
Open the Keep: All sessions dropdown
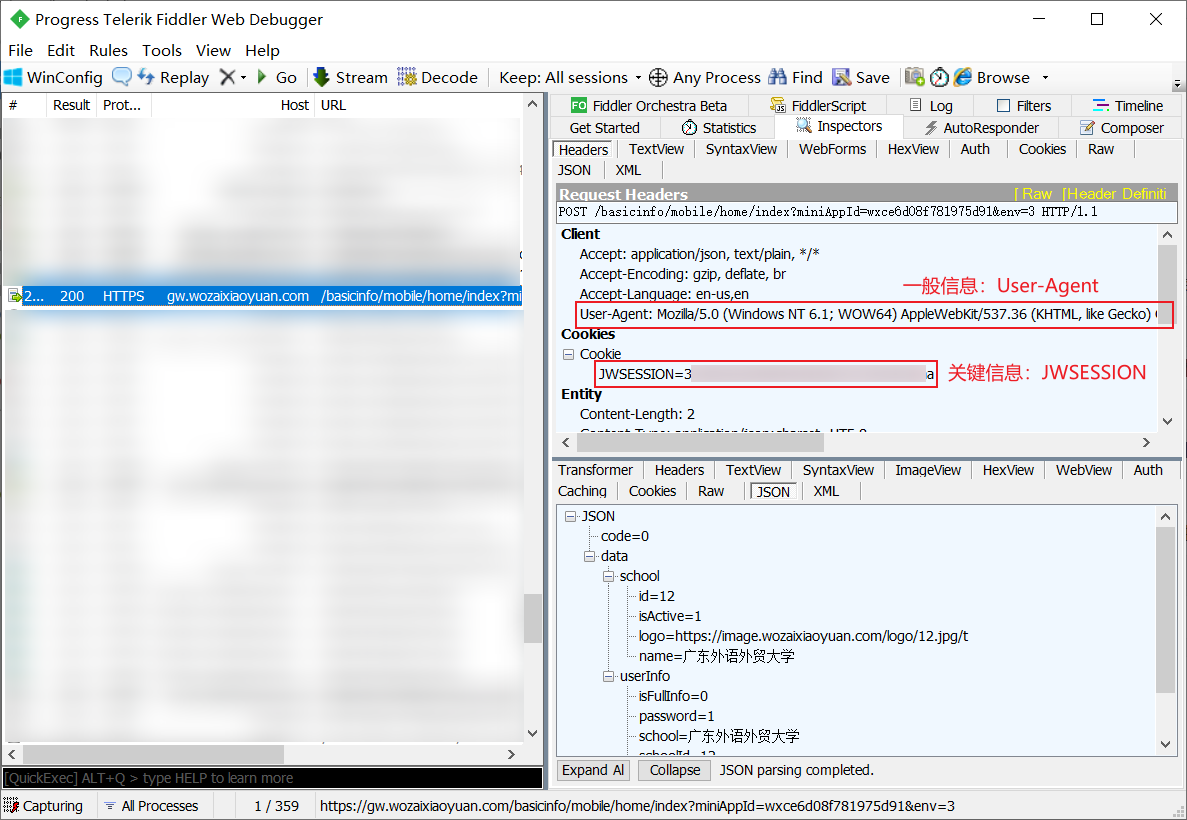[571, 77]
